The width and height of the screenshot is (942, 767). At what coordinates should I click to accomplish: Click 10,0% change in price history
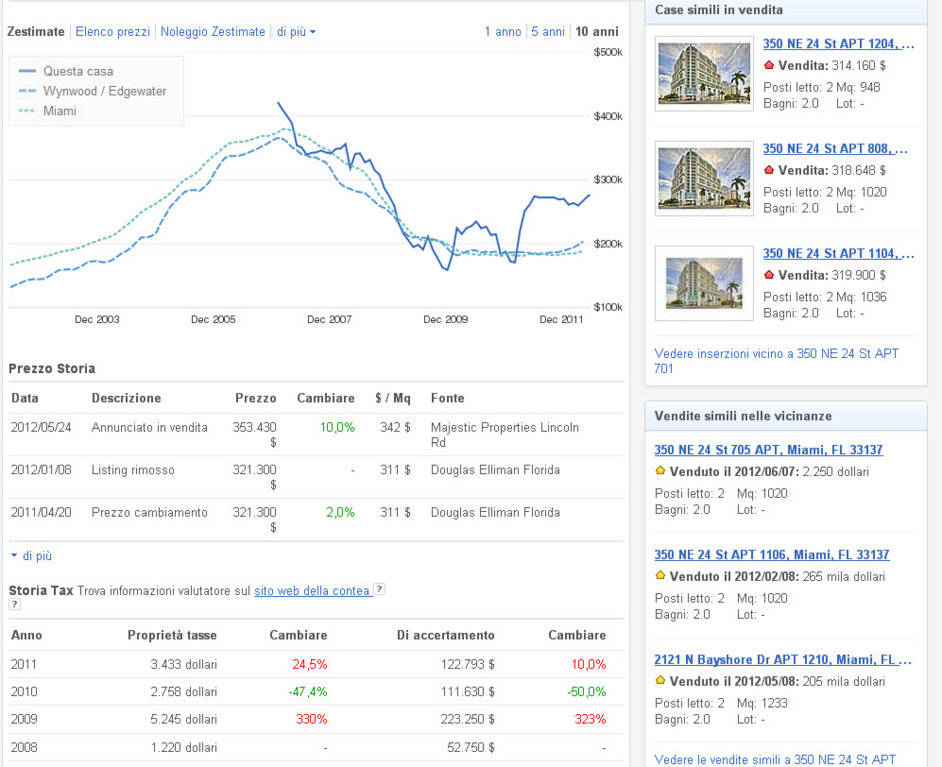(x=337, y=427)
